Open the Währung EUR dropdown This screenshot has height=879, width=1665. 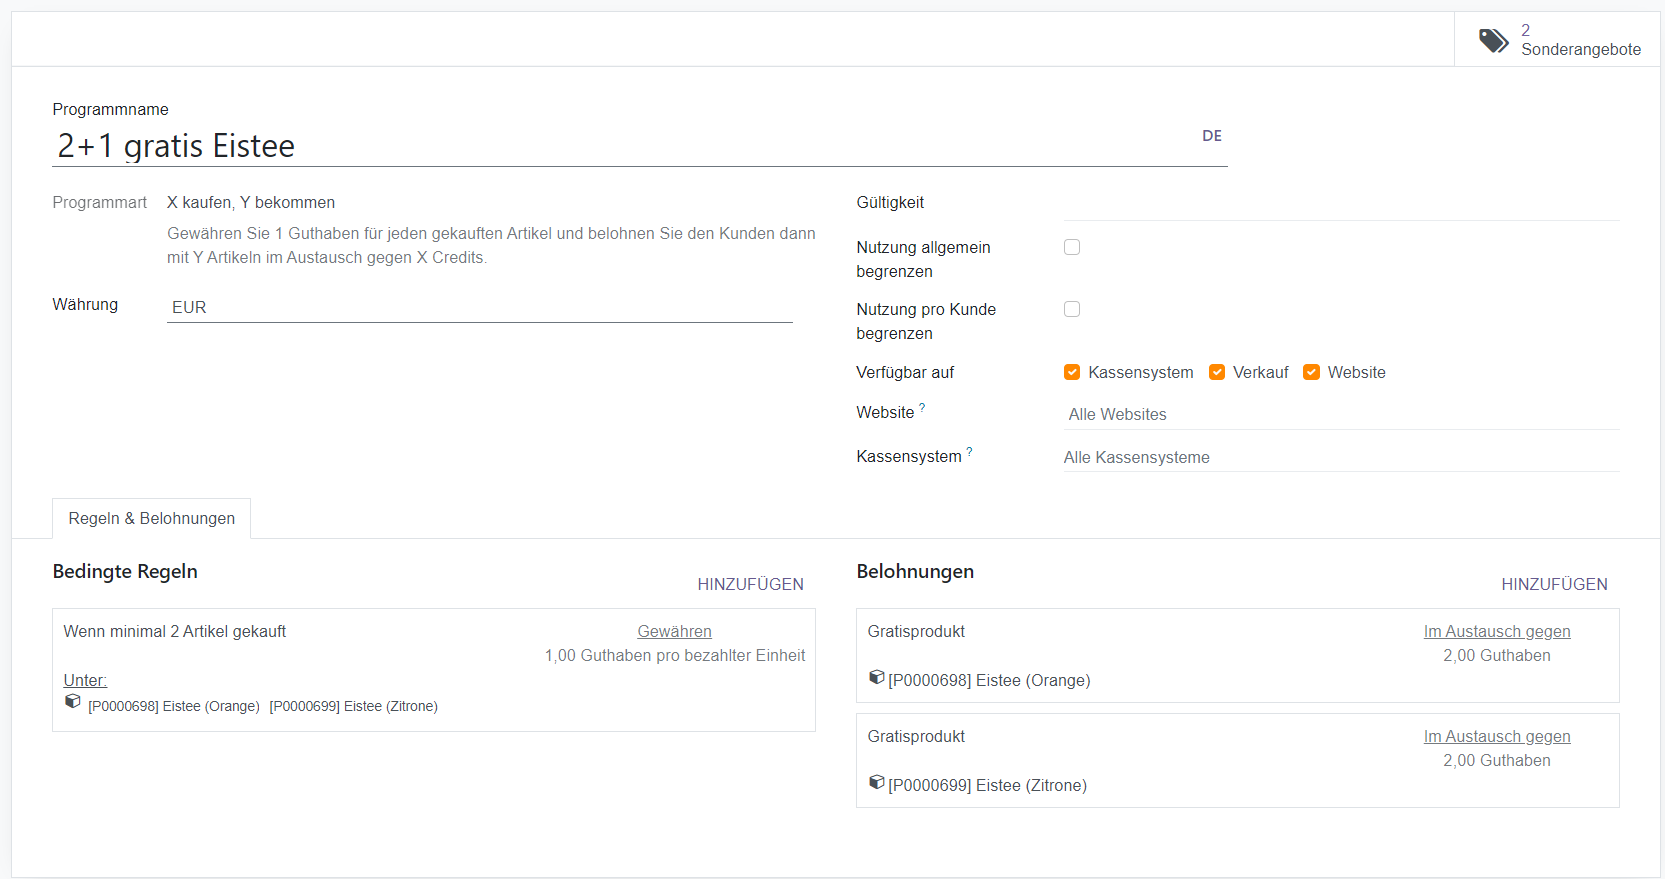[x=479, y=308]
